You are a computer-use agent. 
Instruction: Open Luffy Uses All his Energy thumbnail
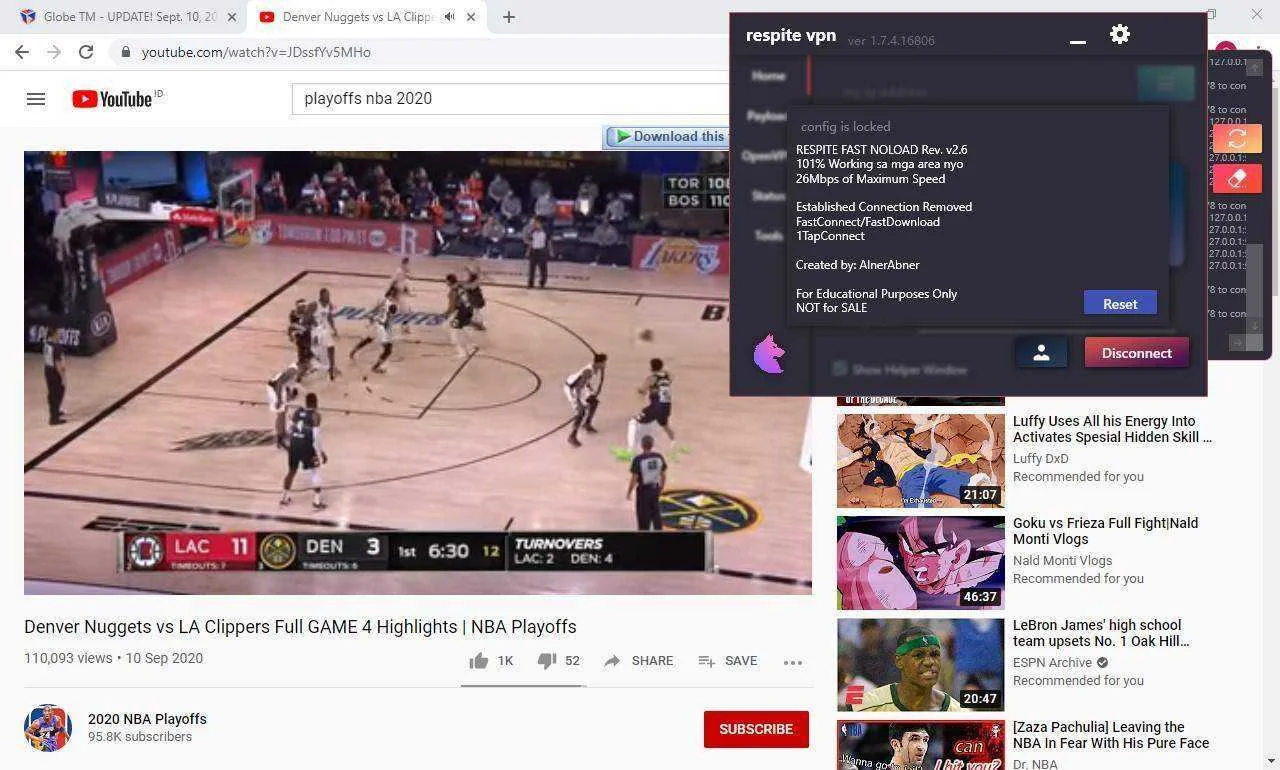pyautogui.click(x=921, y=461)
